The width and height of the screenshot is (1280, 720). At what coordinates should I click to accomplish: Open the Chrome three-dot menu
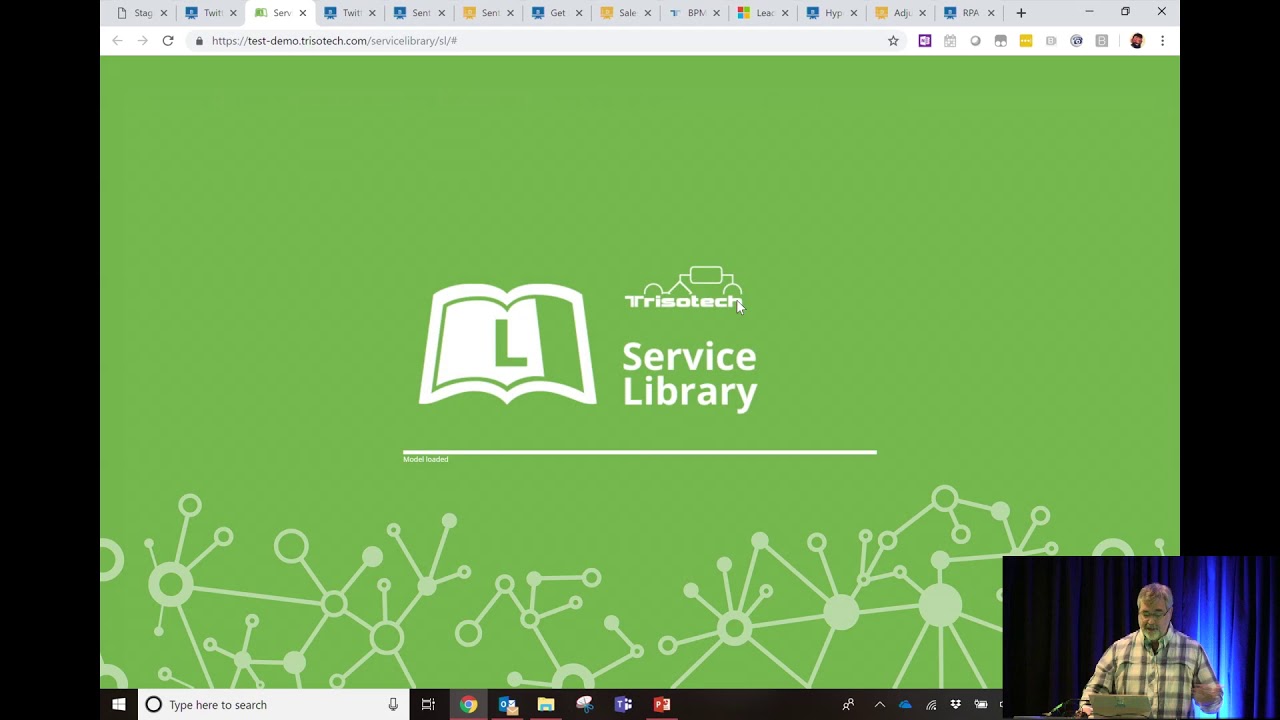(1162, 41)
